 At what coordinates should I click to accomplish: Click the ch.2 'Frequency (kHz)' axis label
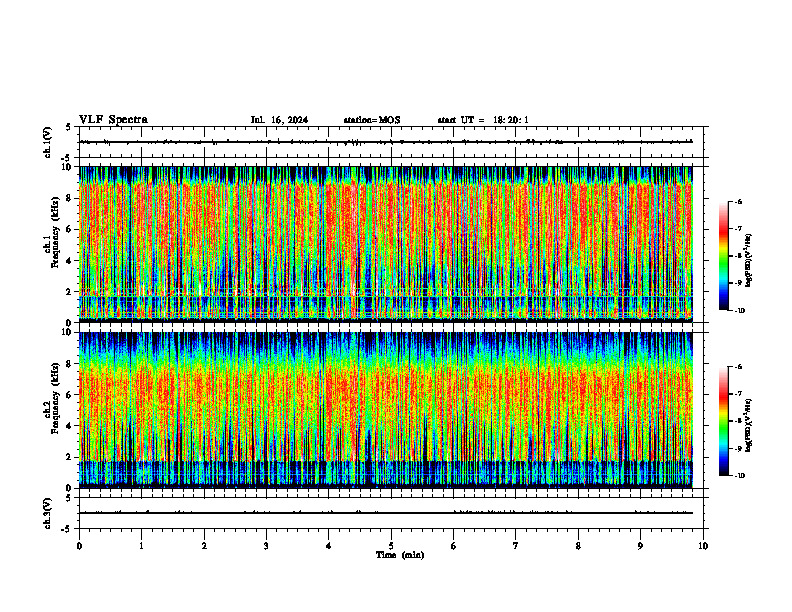pyautogui.click(x=54, y=397)
